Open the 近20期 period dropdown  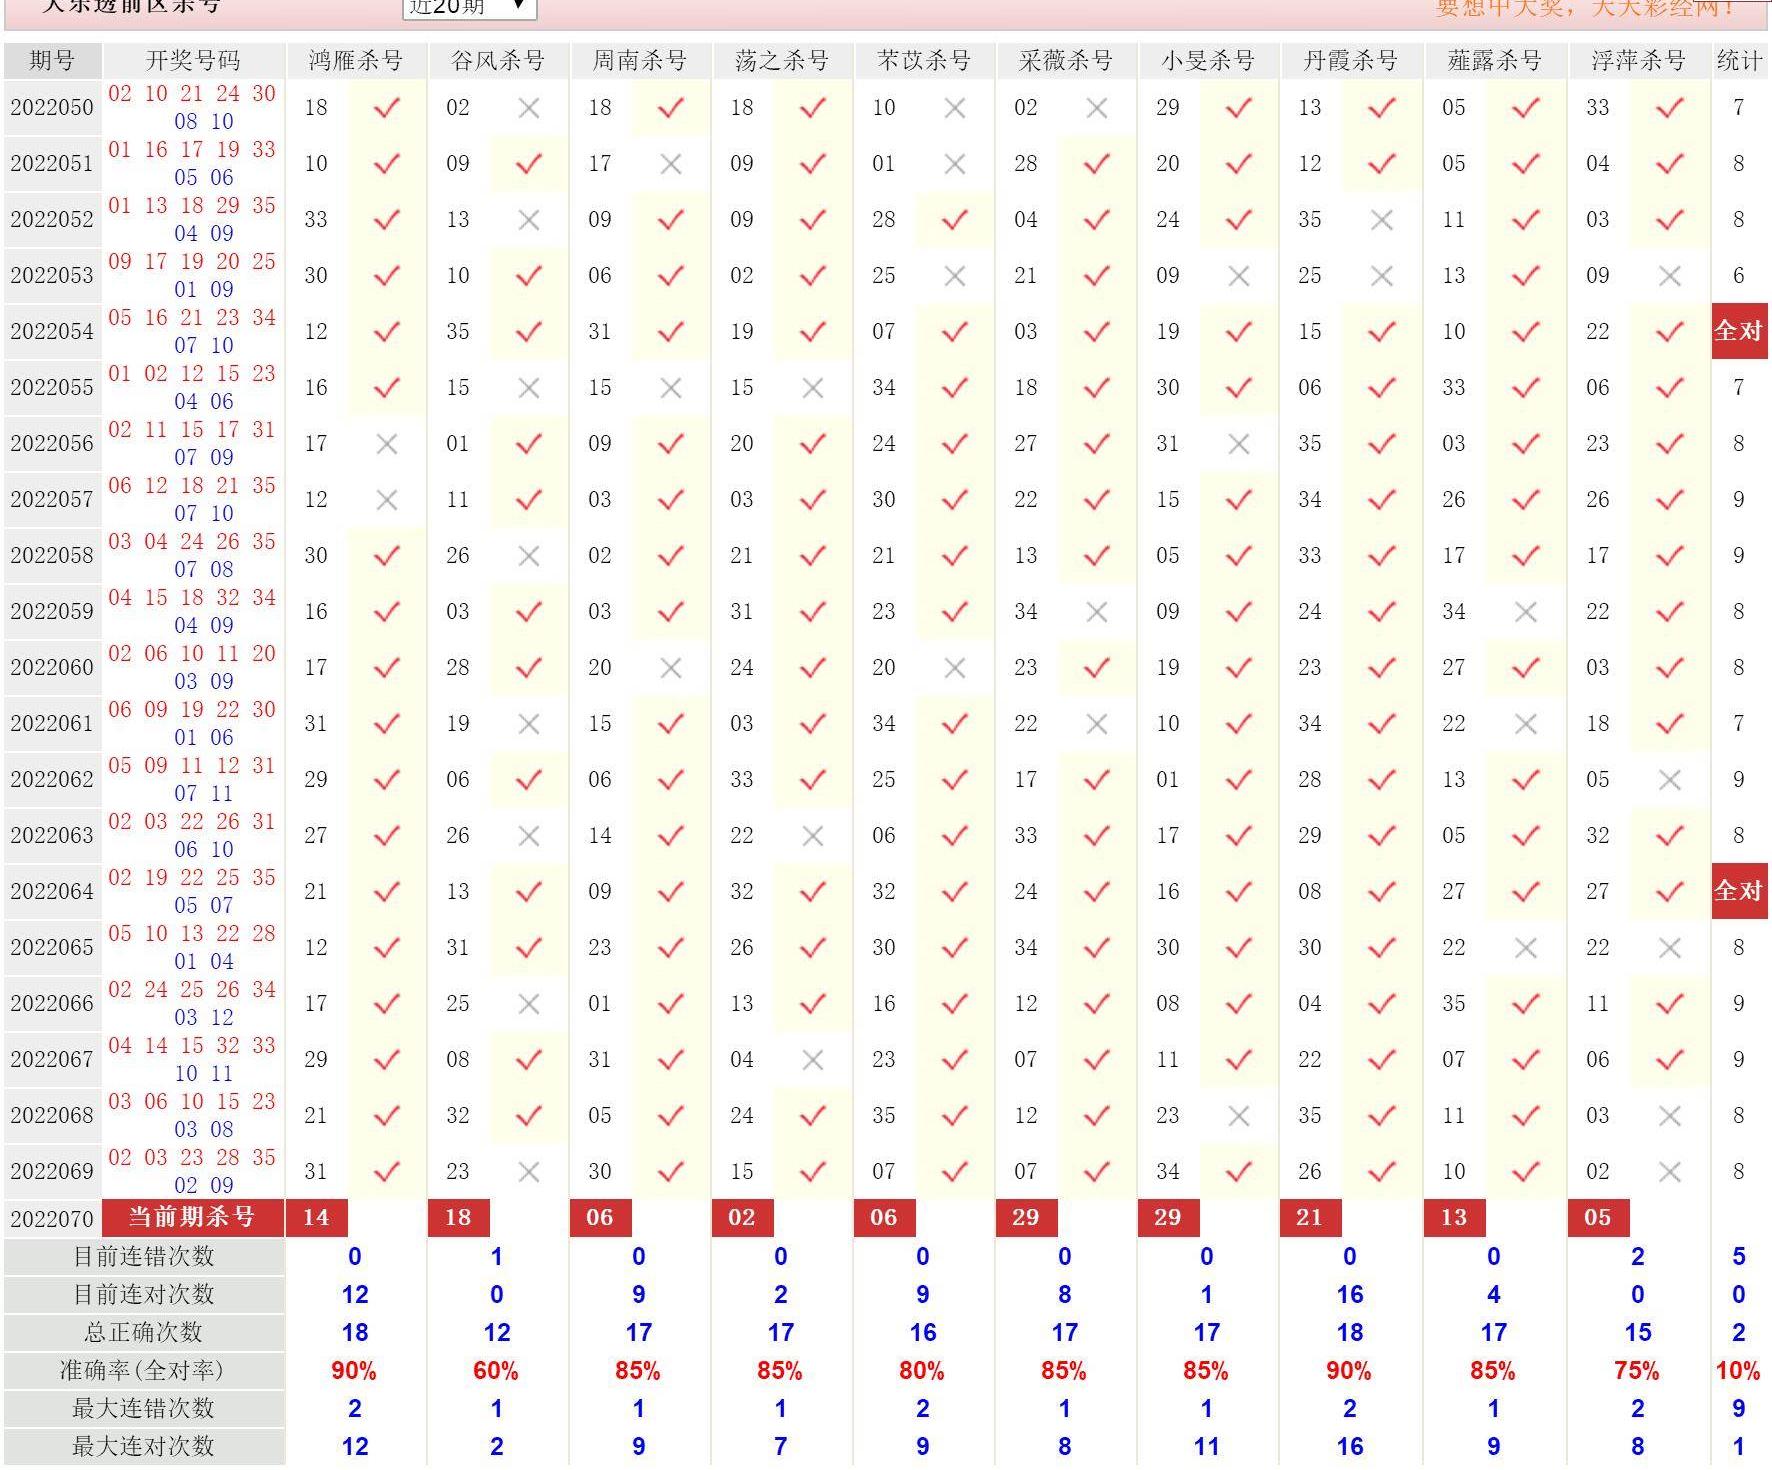click(469, 8)
